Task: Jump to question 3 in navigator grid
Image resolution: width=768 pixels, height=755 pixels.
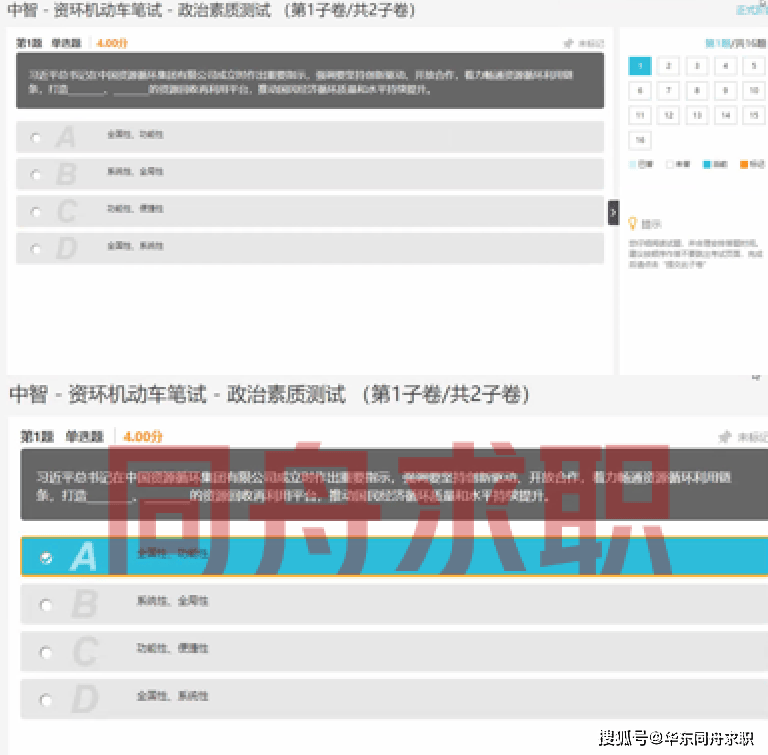Action: 697,66
